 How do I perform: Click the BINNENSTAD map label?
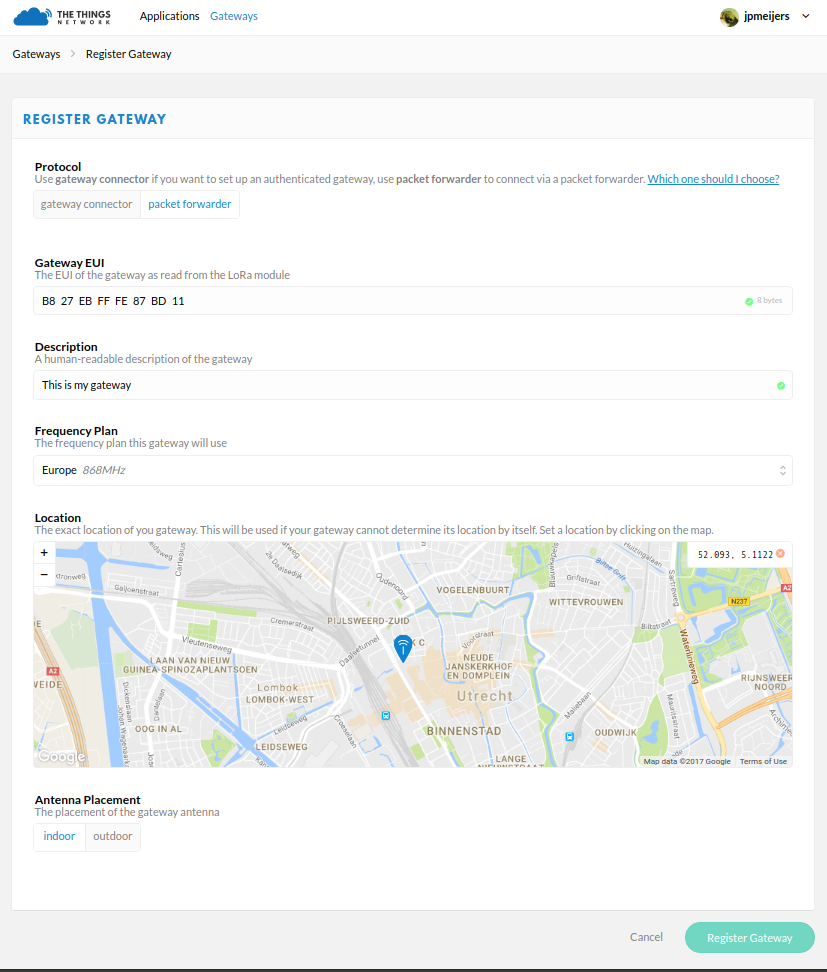[x=464, y=731]
